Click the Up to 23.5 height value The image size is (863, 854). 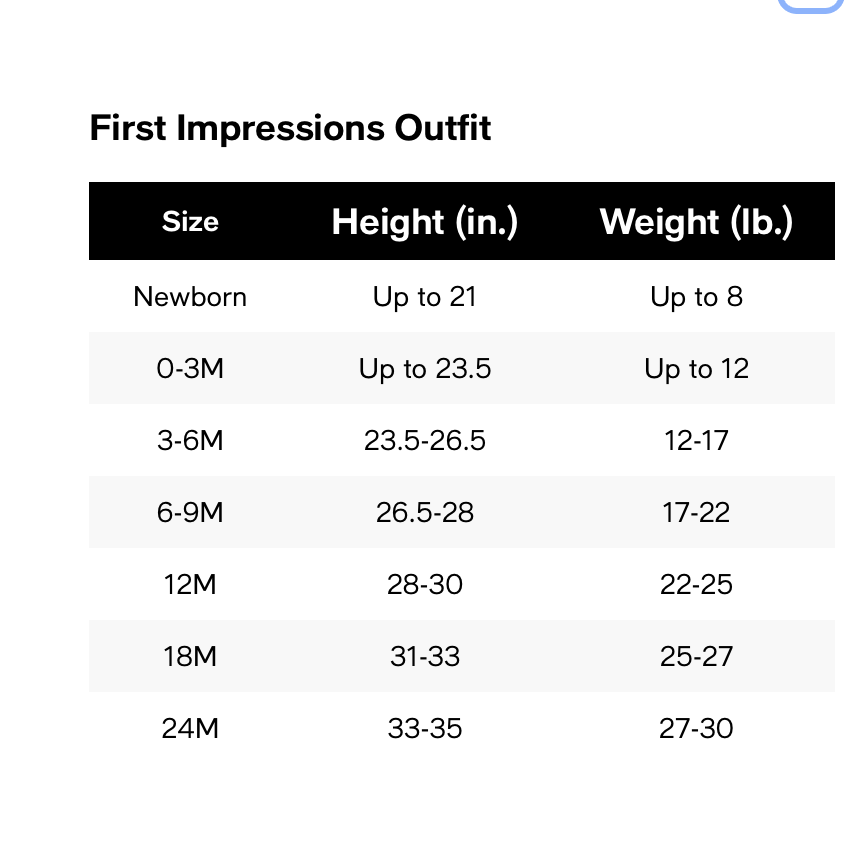[424, 369]
